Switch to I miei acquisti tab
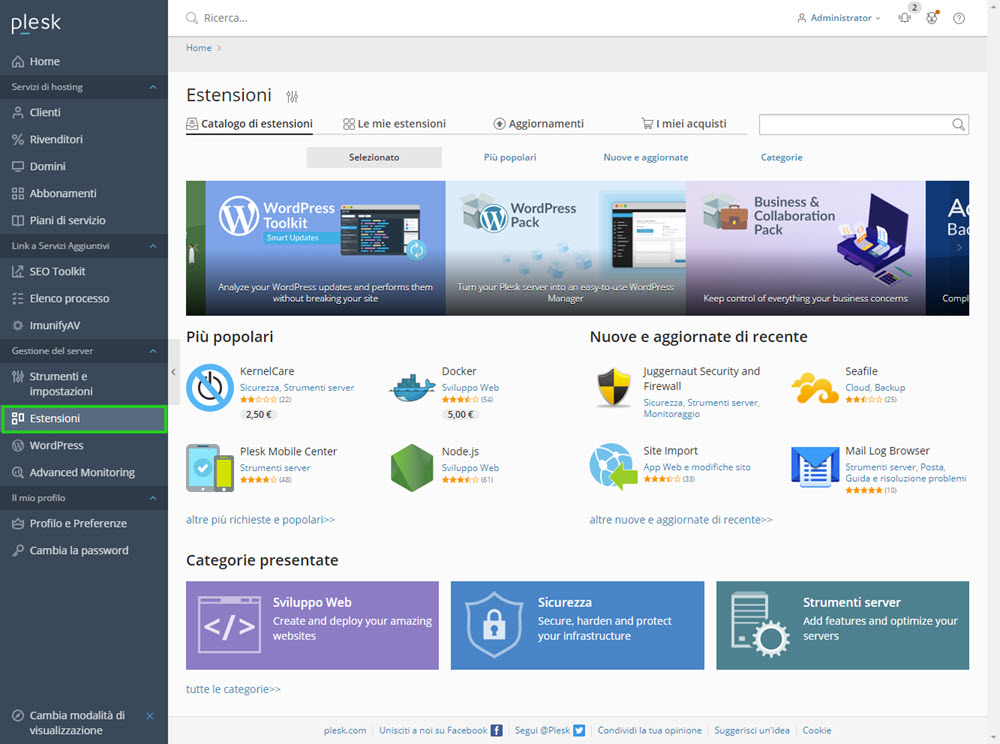The height and width of the screenshot is (744, 1000). click(x=684, y=124)
